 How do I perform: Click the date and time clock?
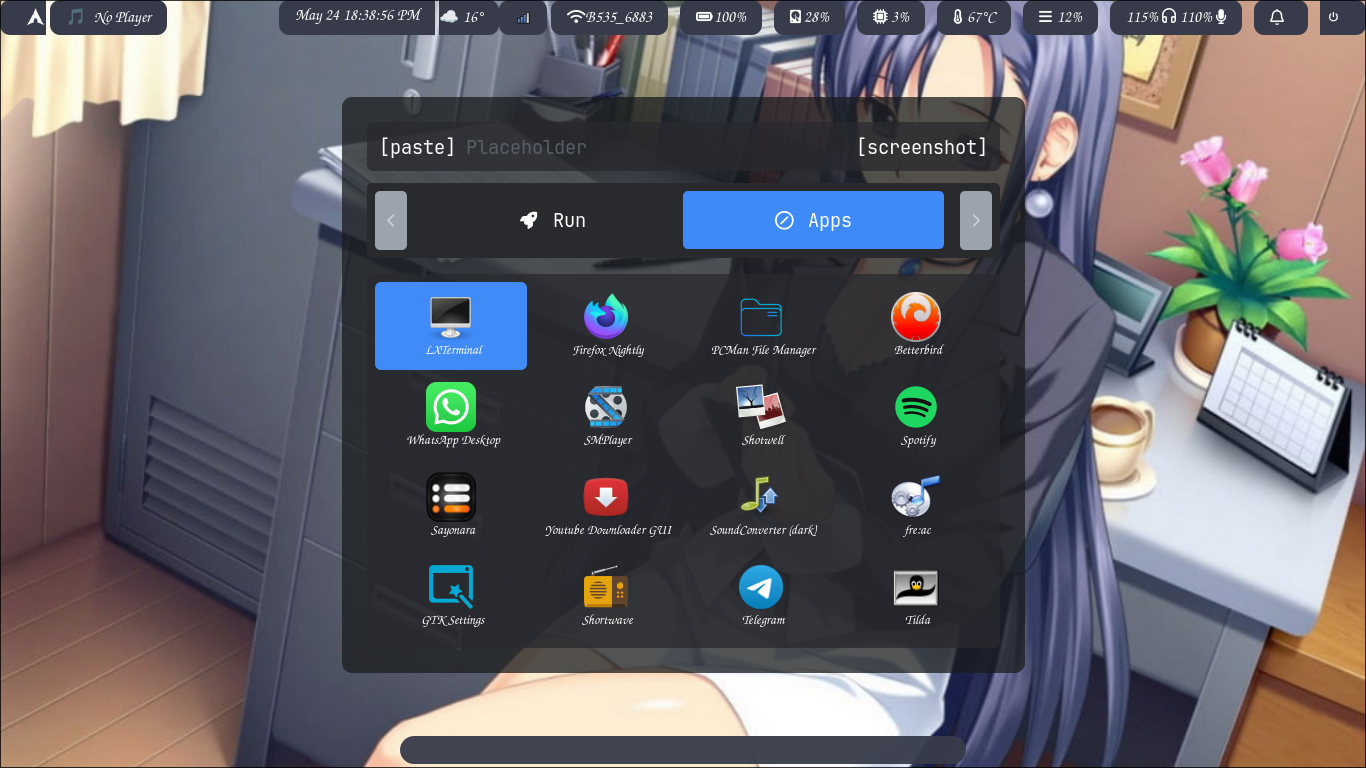[358, 17]
